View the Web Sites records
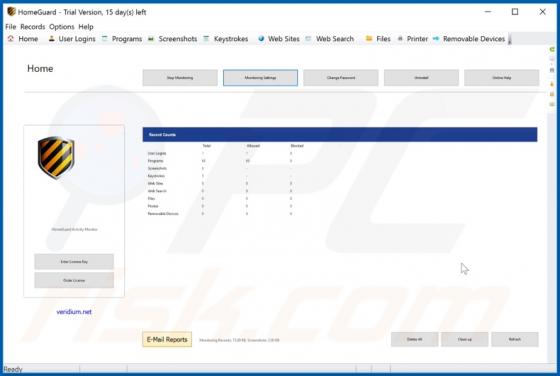Screen dimensions: 560x376 point(279,39)
